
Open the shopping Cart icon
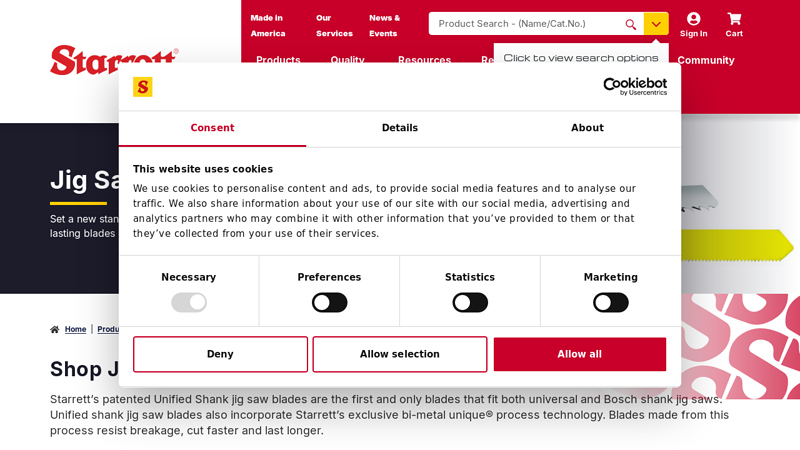tap(734, 19)
